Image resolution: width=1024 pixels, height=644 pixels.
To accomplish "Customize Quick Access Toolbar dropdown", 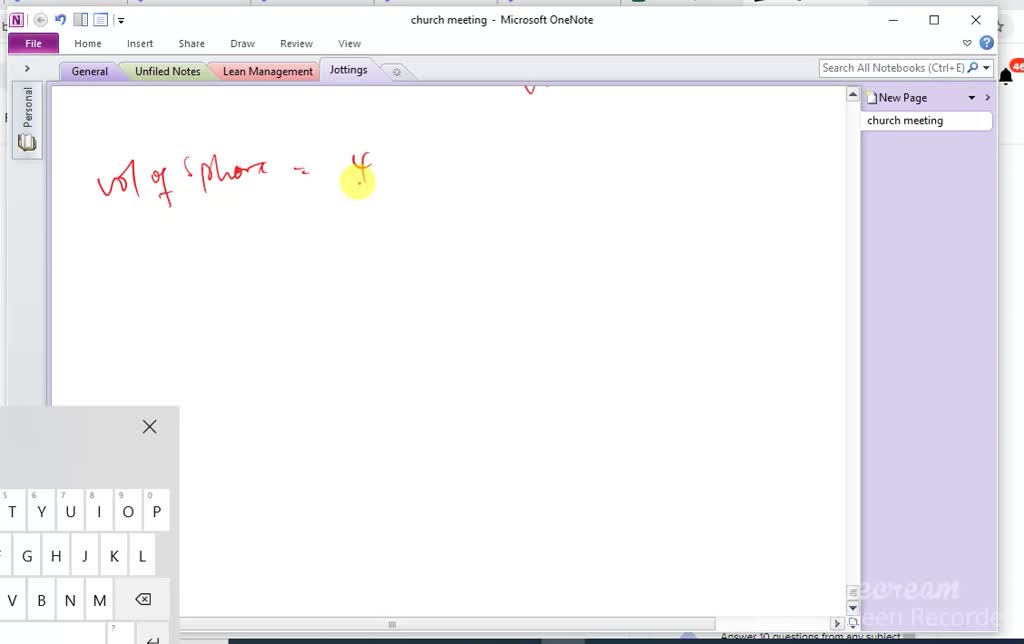I will [x=121, y=20].
